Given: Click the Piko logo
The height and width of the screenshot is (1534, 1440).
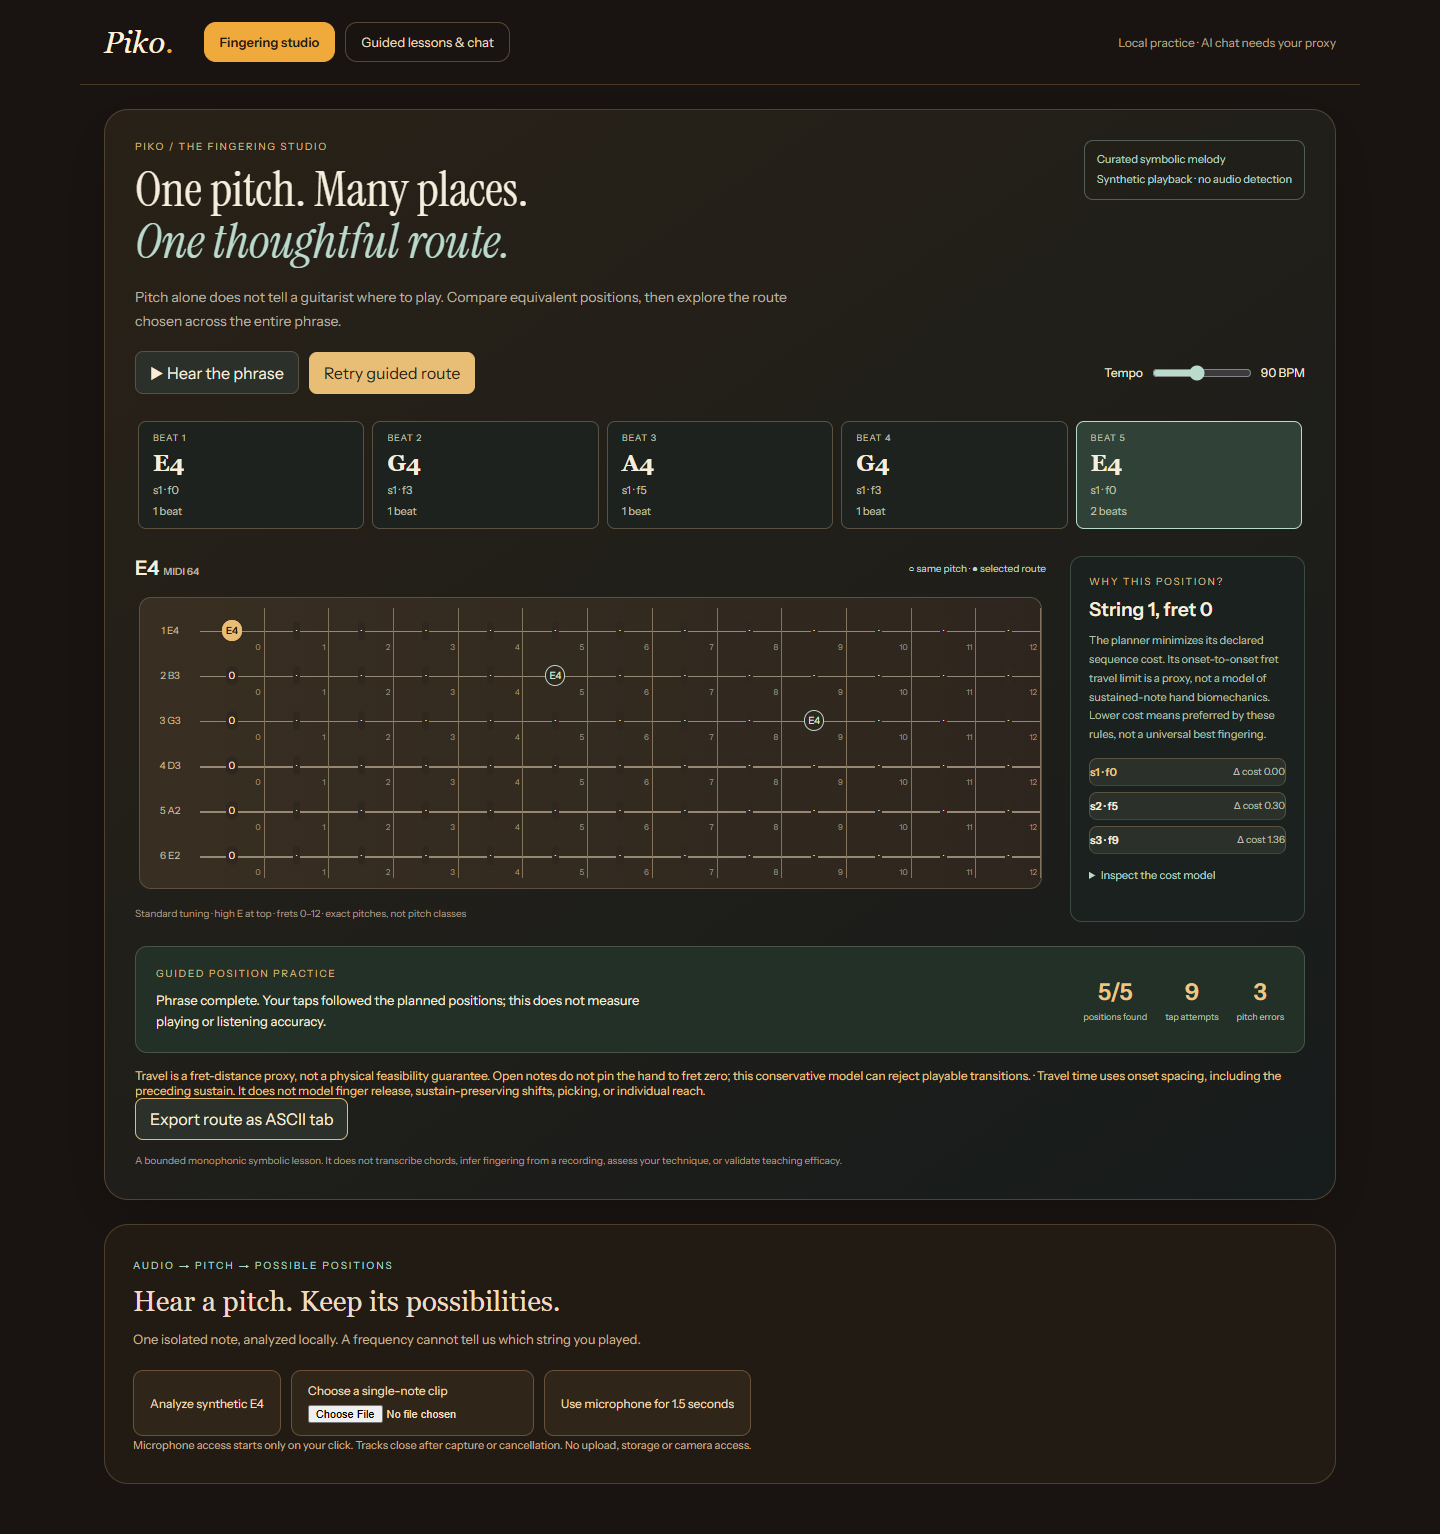Looking at the screenshot, I should (139, 42).
